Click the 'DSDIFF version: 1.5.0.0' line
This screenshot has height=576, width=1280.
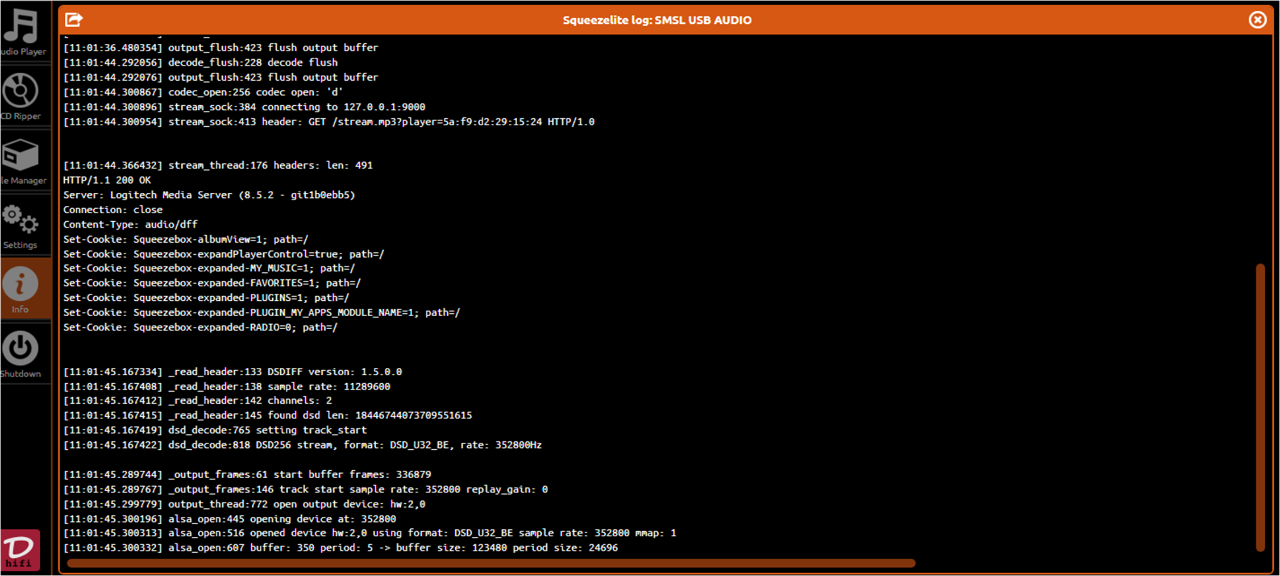pyautogui.click(x=232, y=372)
